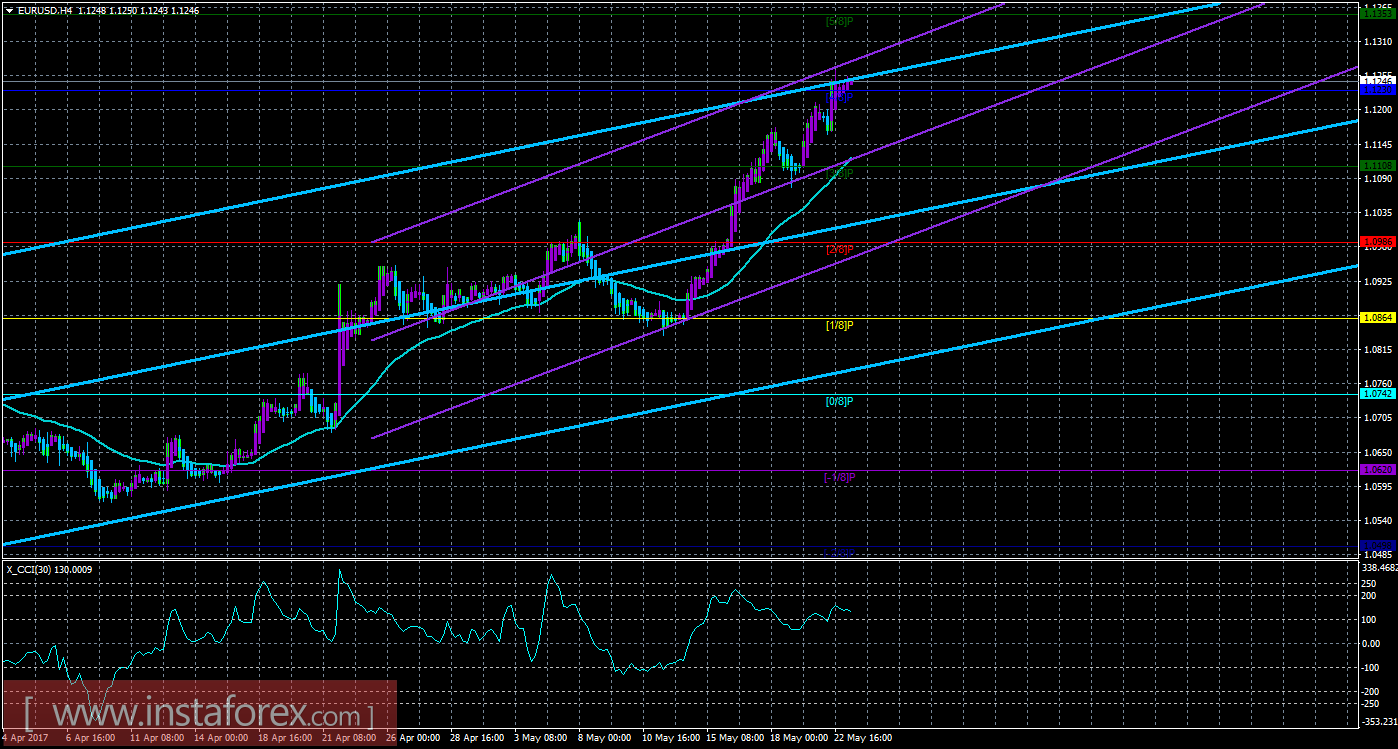
Task: Click the purple 1.0620 price level tag
Action: coord(1378,469)
